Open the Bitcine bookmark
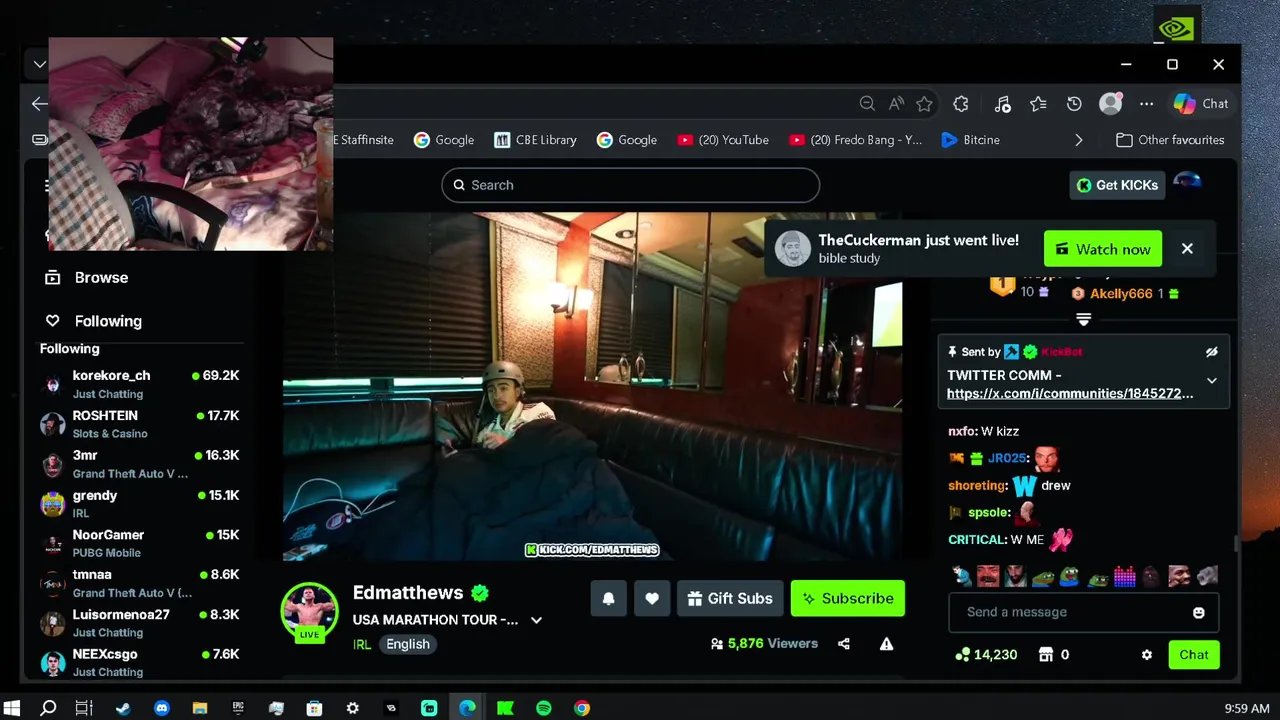Viewport: 1280px width, 720px height. 970,140
